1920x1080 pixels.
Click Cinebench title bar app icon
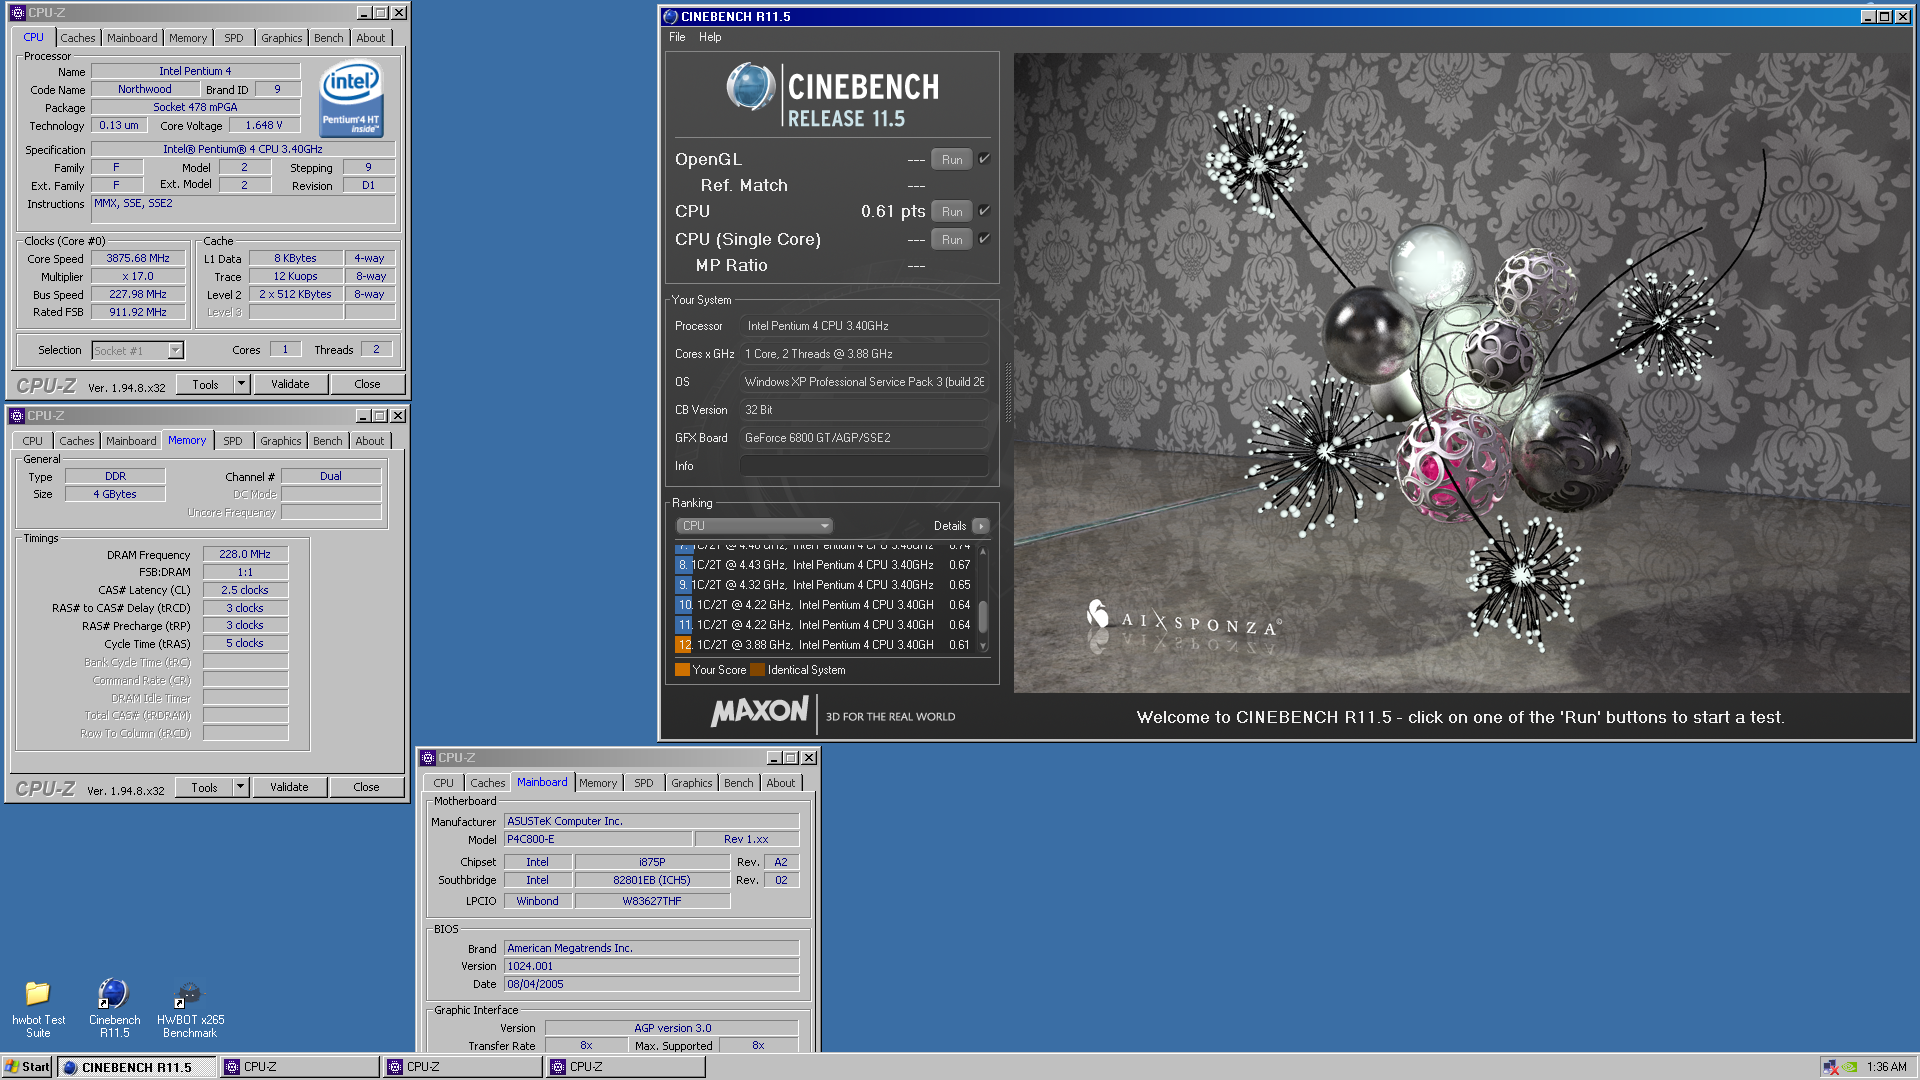tap(670, 16)
